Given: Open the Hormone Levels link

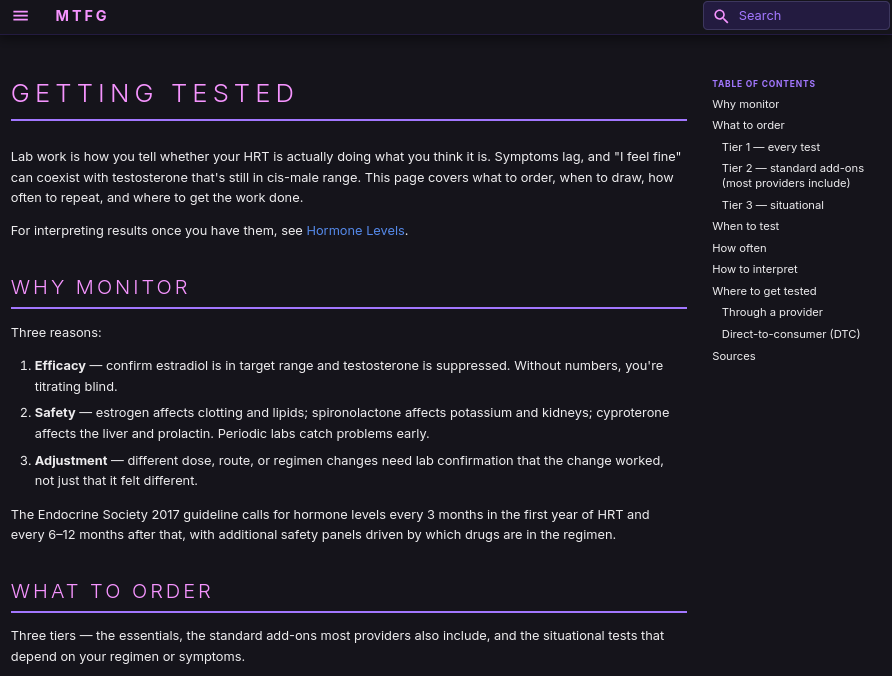Looking at the screenshot, I should [355, 231].
